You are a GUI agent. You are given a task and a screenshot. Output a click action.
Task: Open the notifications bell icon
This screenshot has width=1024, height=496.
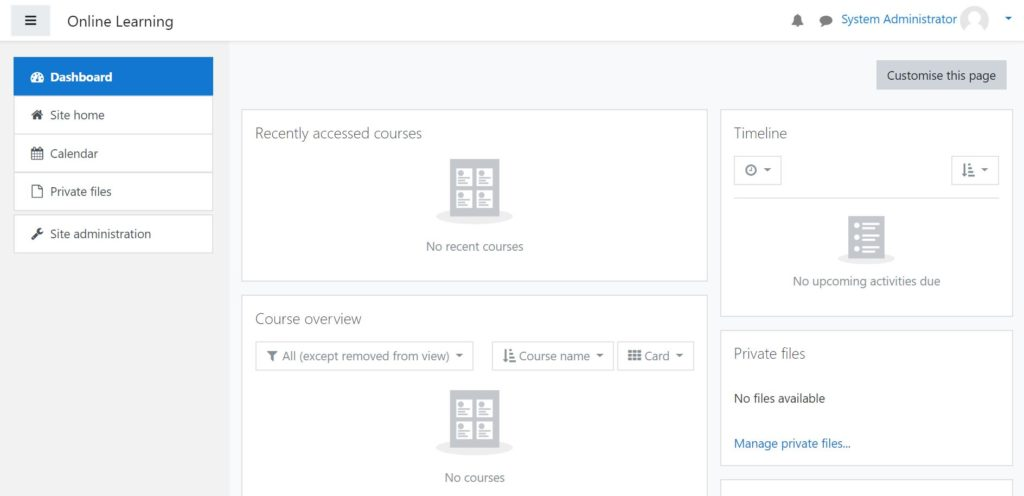click(797, 21)
